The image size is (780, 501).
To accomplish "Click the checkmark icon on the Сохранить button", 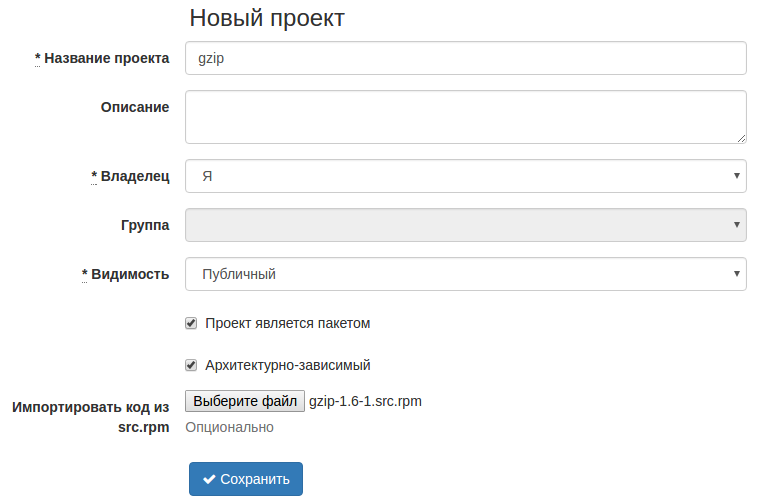I will point(209,479).
